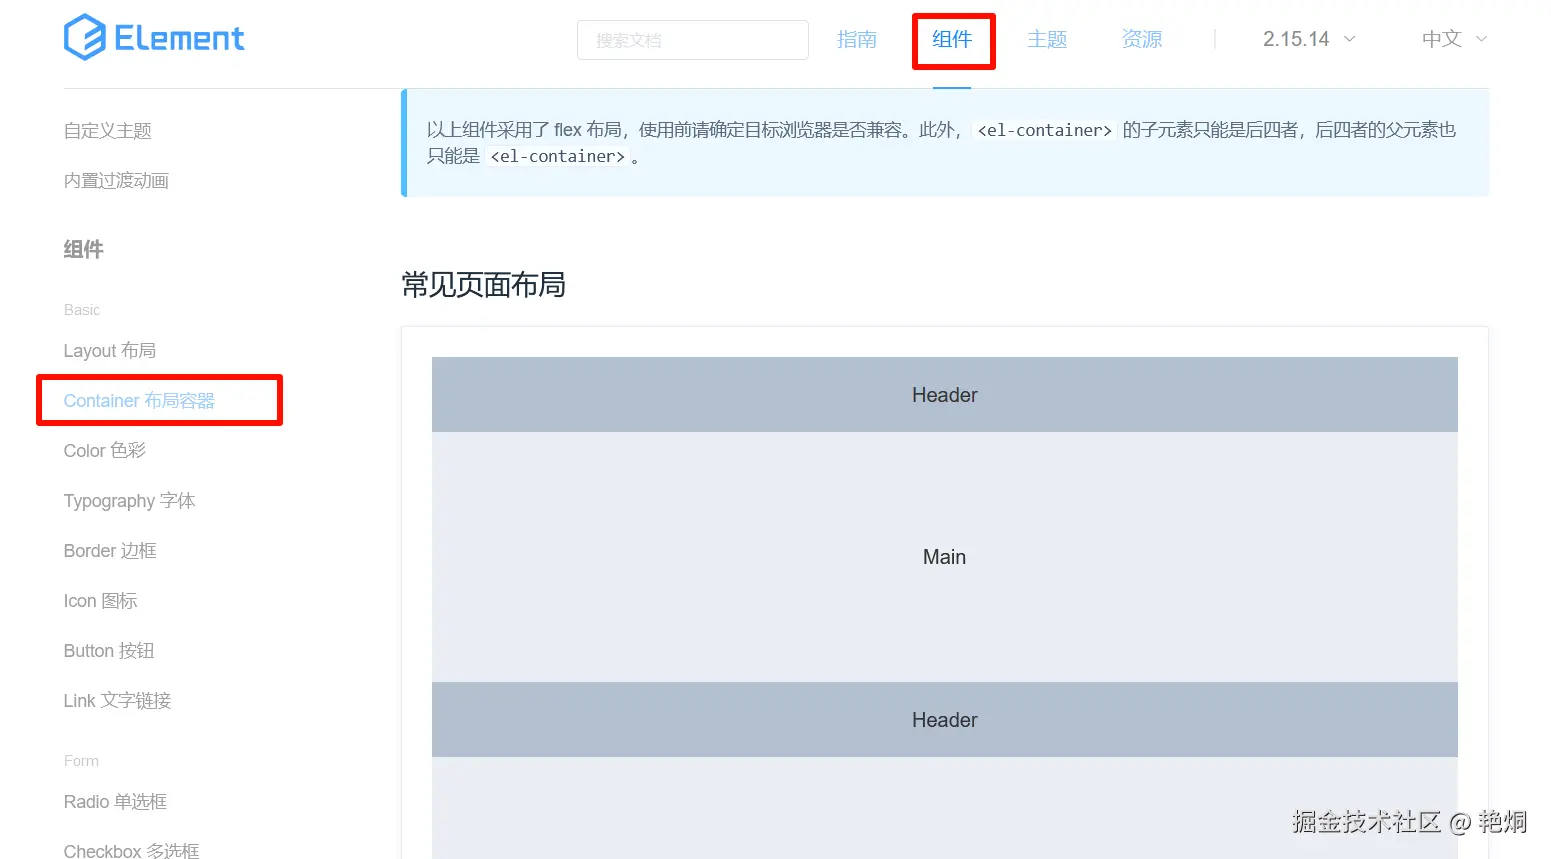Select Button 按钮 in the sidebar
This screenshot has height=859, width=1551.
click(x=108, y=650)
